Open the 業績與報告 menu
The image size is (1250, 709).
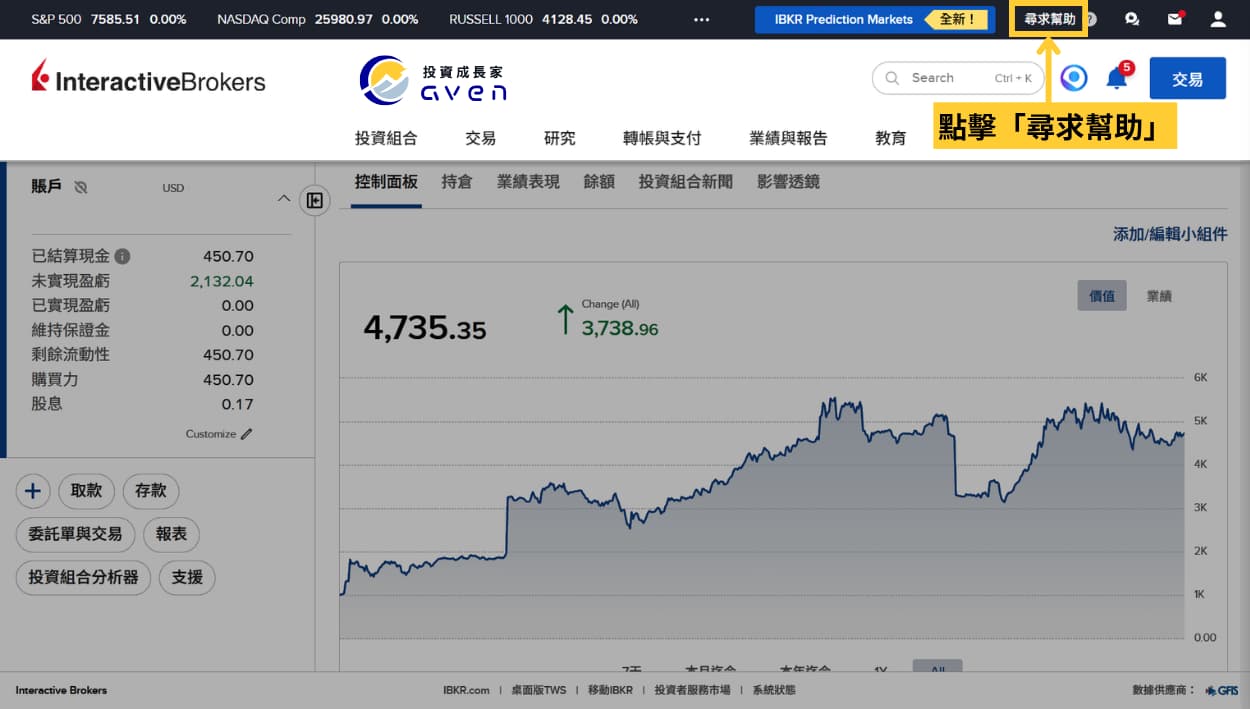click(x=788, y=138)
